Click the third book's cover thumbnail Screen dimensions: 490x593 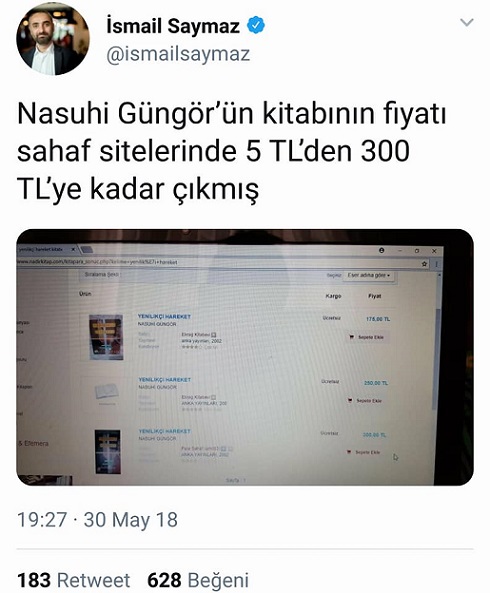(107, 452)
